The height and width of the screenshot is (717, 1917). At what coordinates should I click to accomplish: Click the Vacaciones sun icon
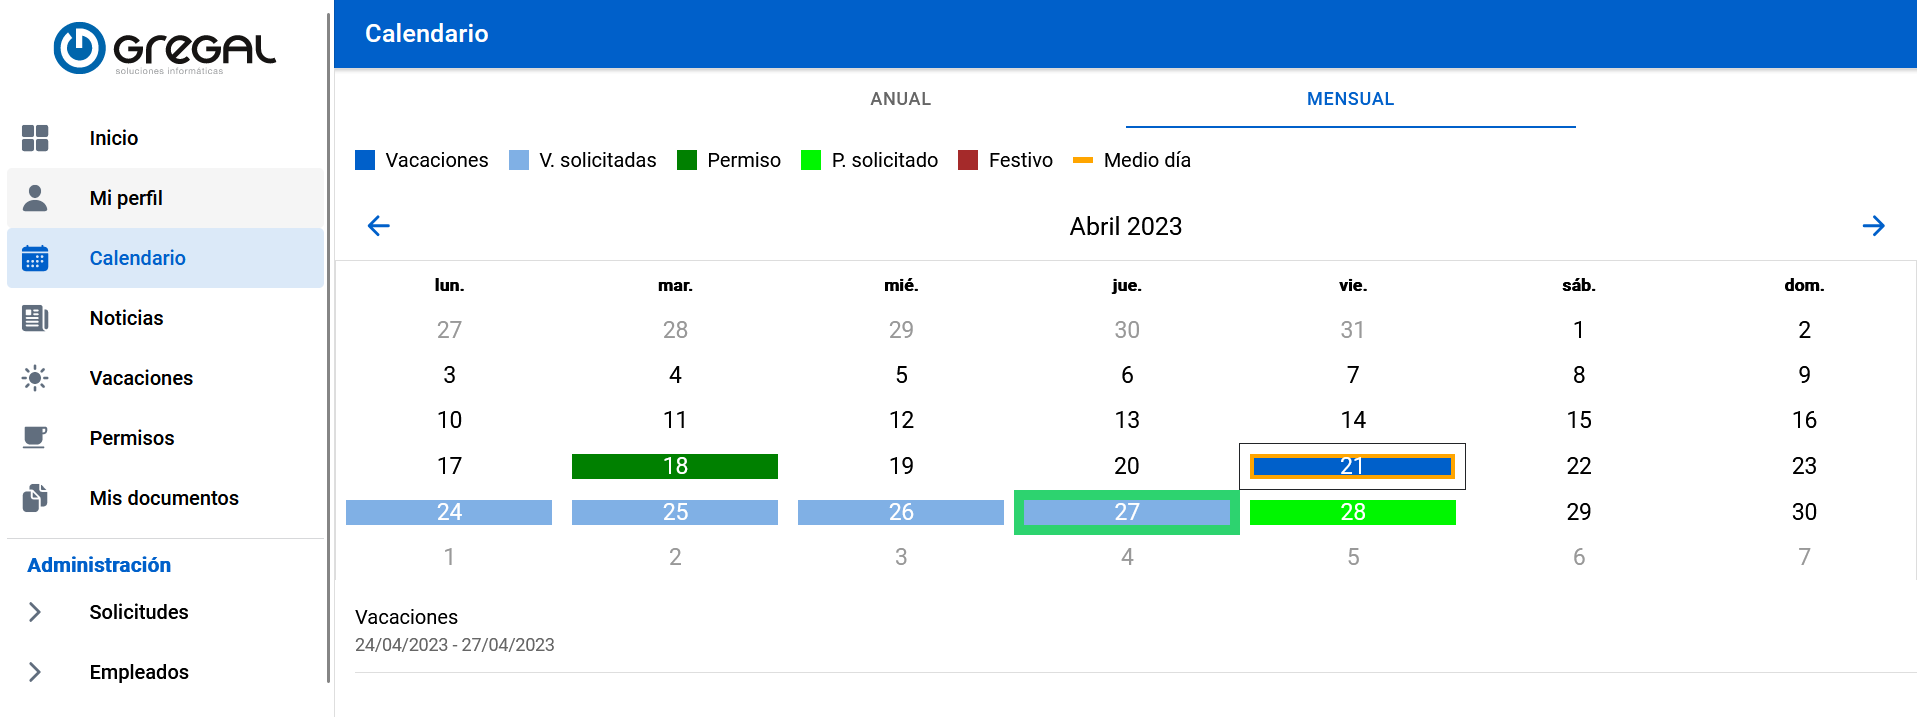tap(35, 378)
